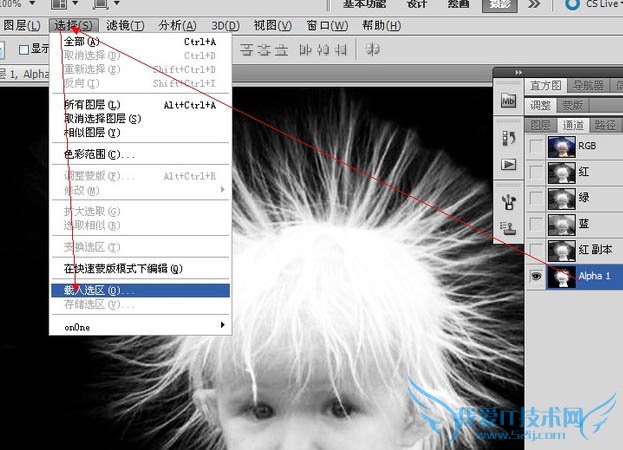623x450 pixels.
Task: Switch to the 调整 tab
Action: (540, 105)
